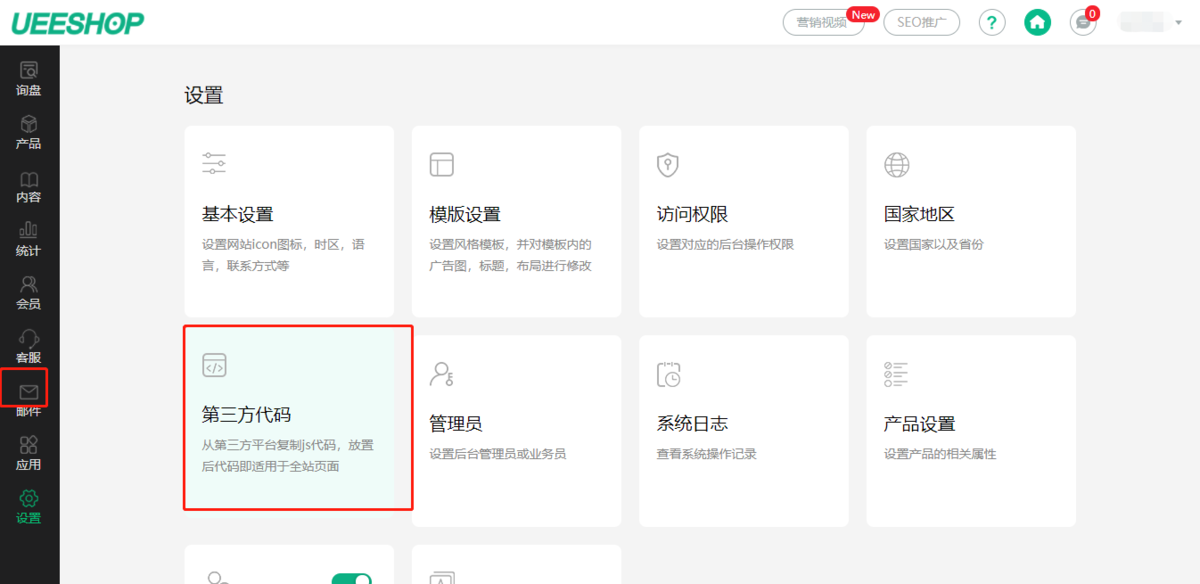Click the UEESHOP logo

click(78, 22)
